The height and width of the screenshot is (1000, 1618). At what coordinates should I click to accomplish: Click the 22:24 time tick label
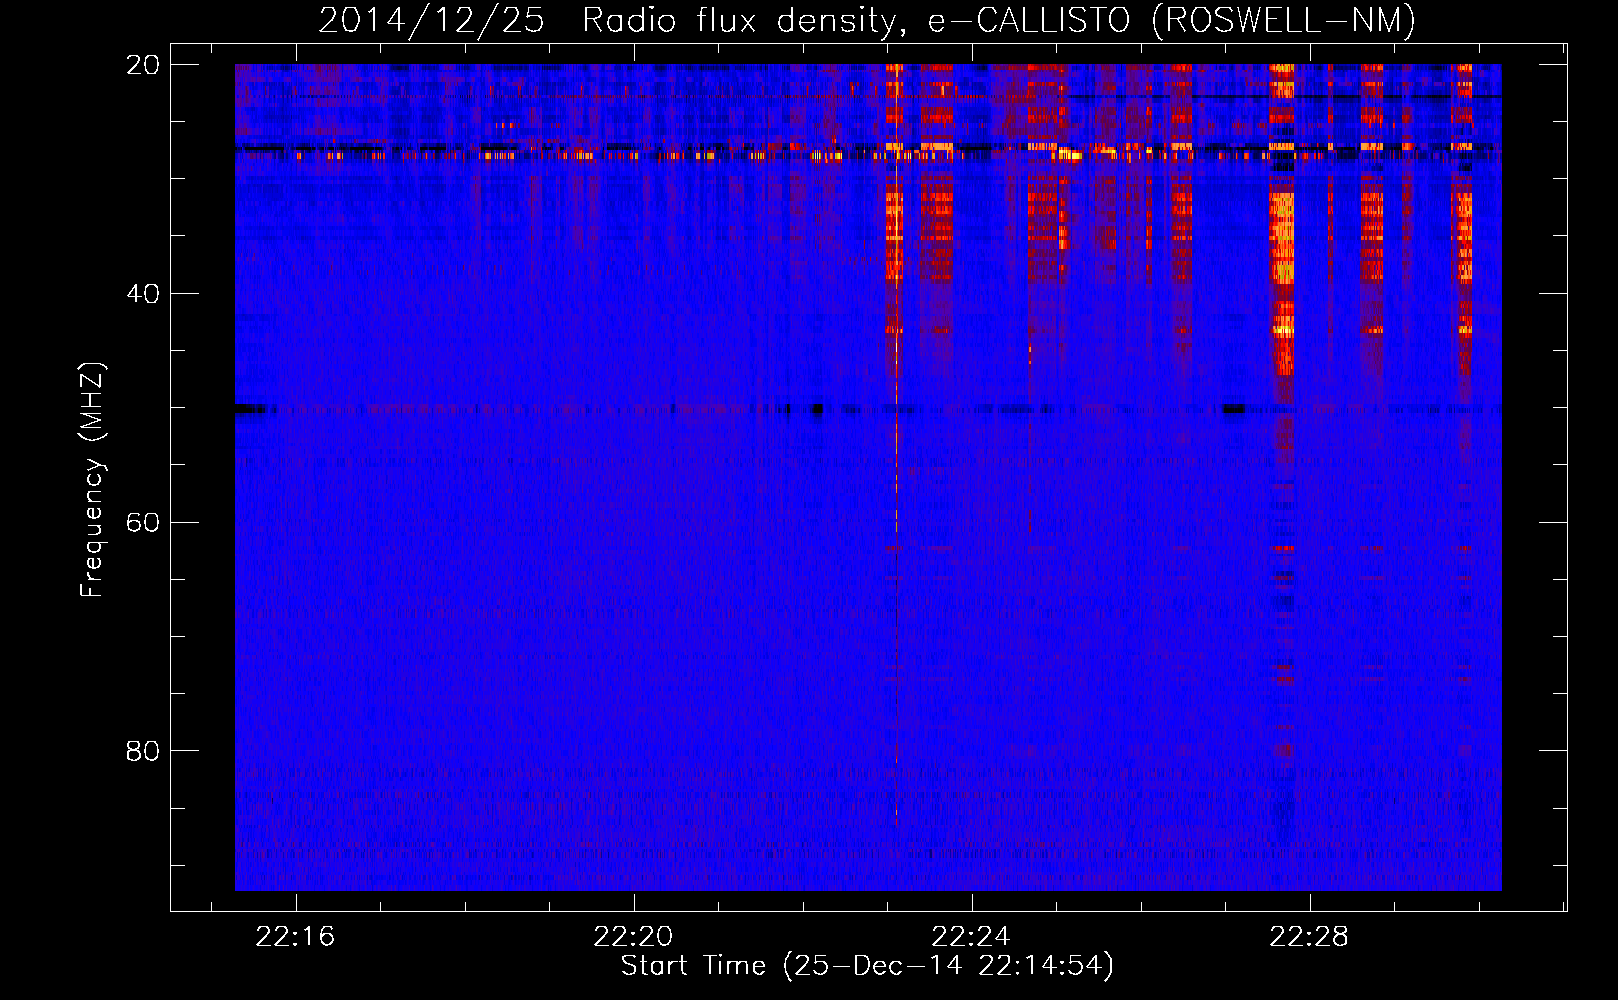pos(971,937)
